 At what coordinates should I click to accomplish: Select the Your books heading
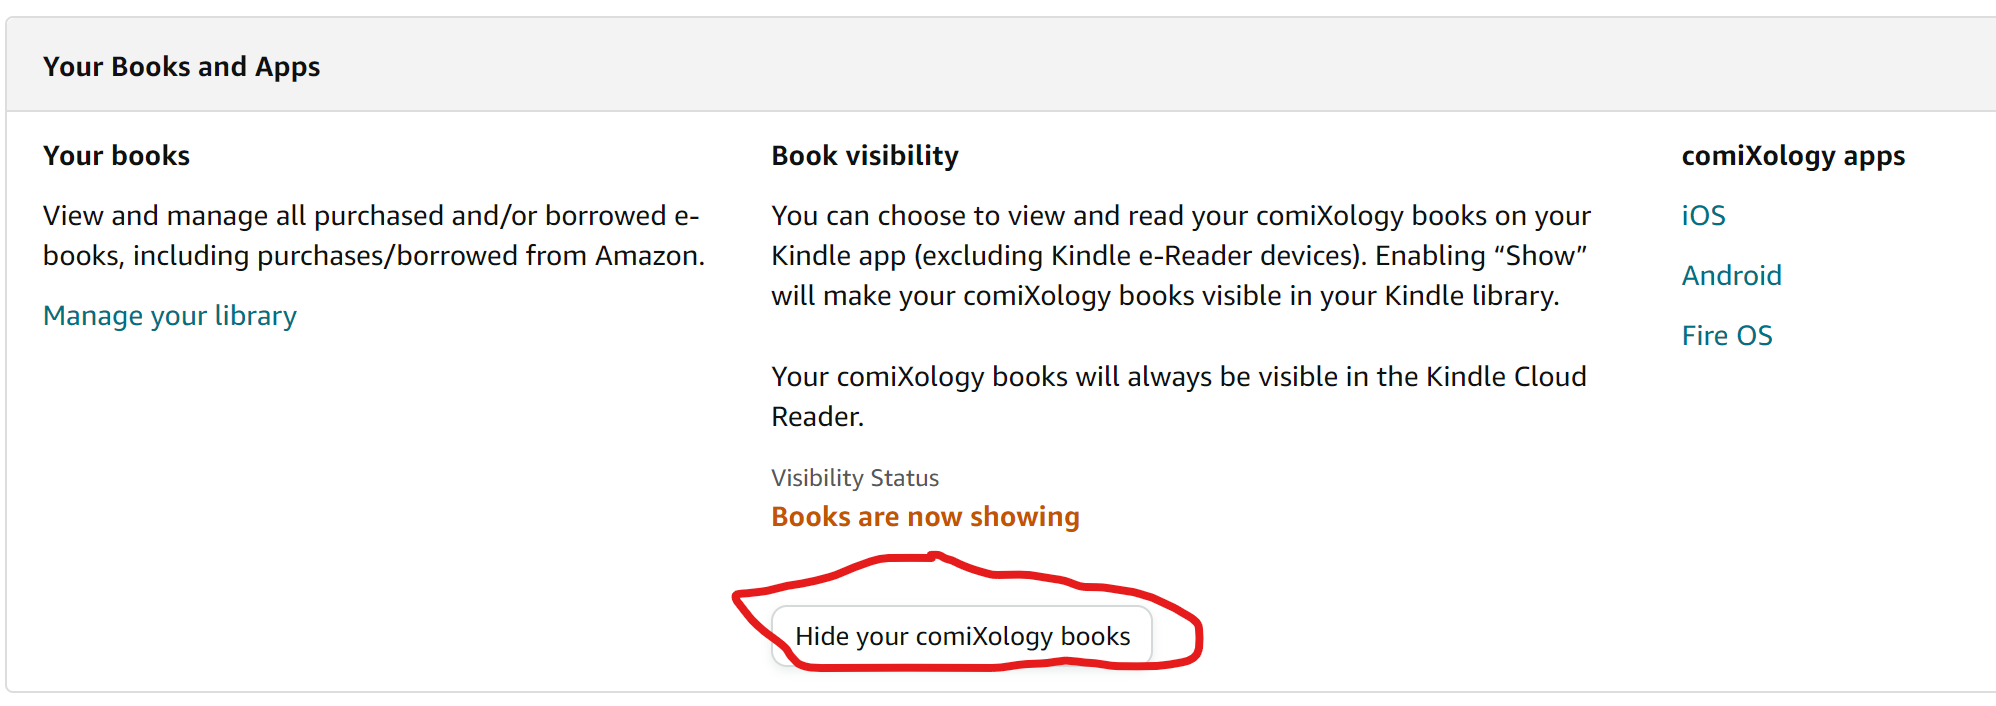click(x=116, y=156)
